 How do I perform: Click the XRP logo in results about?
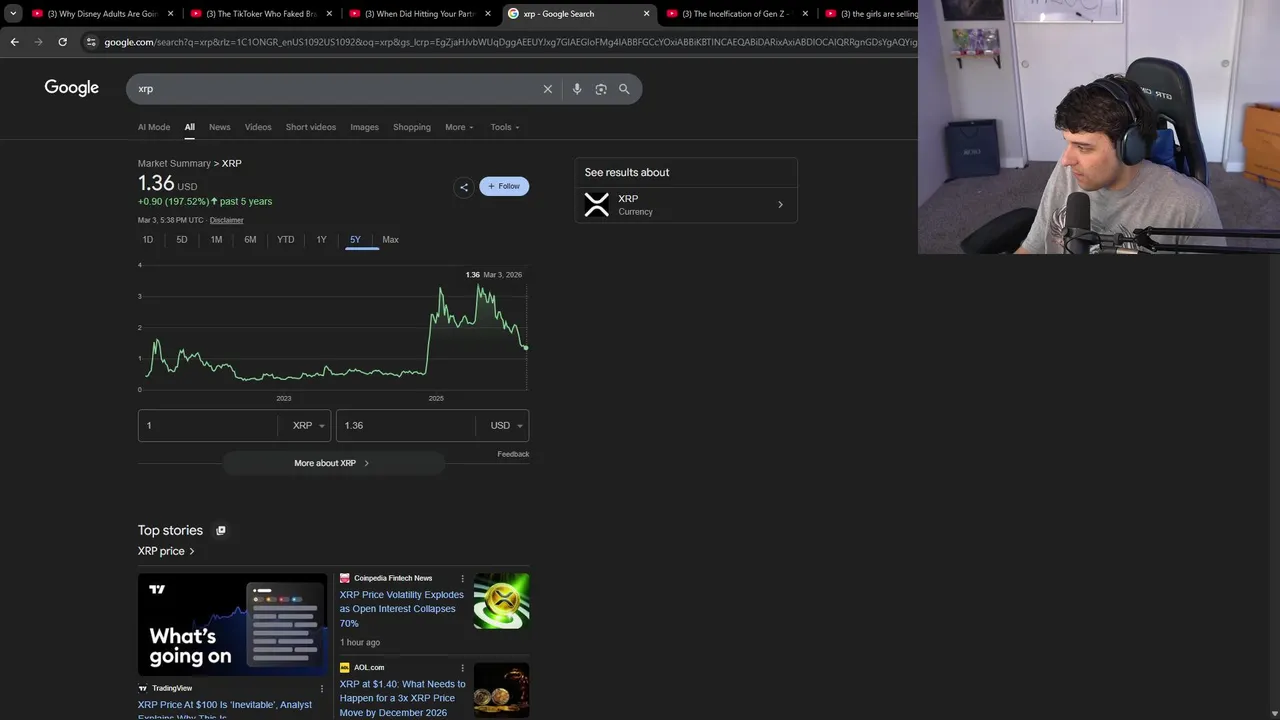(596, 205)
